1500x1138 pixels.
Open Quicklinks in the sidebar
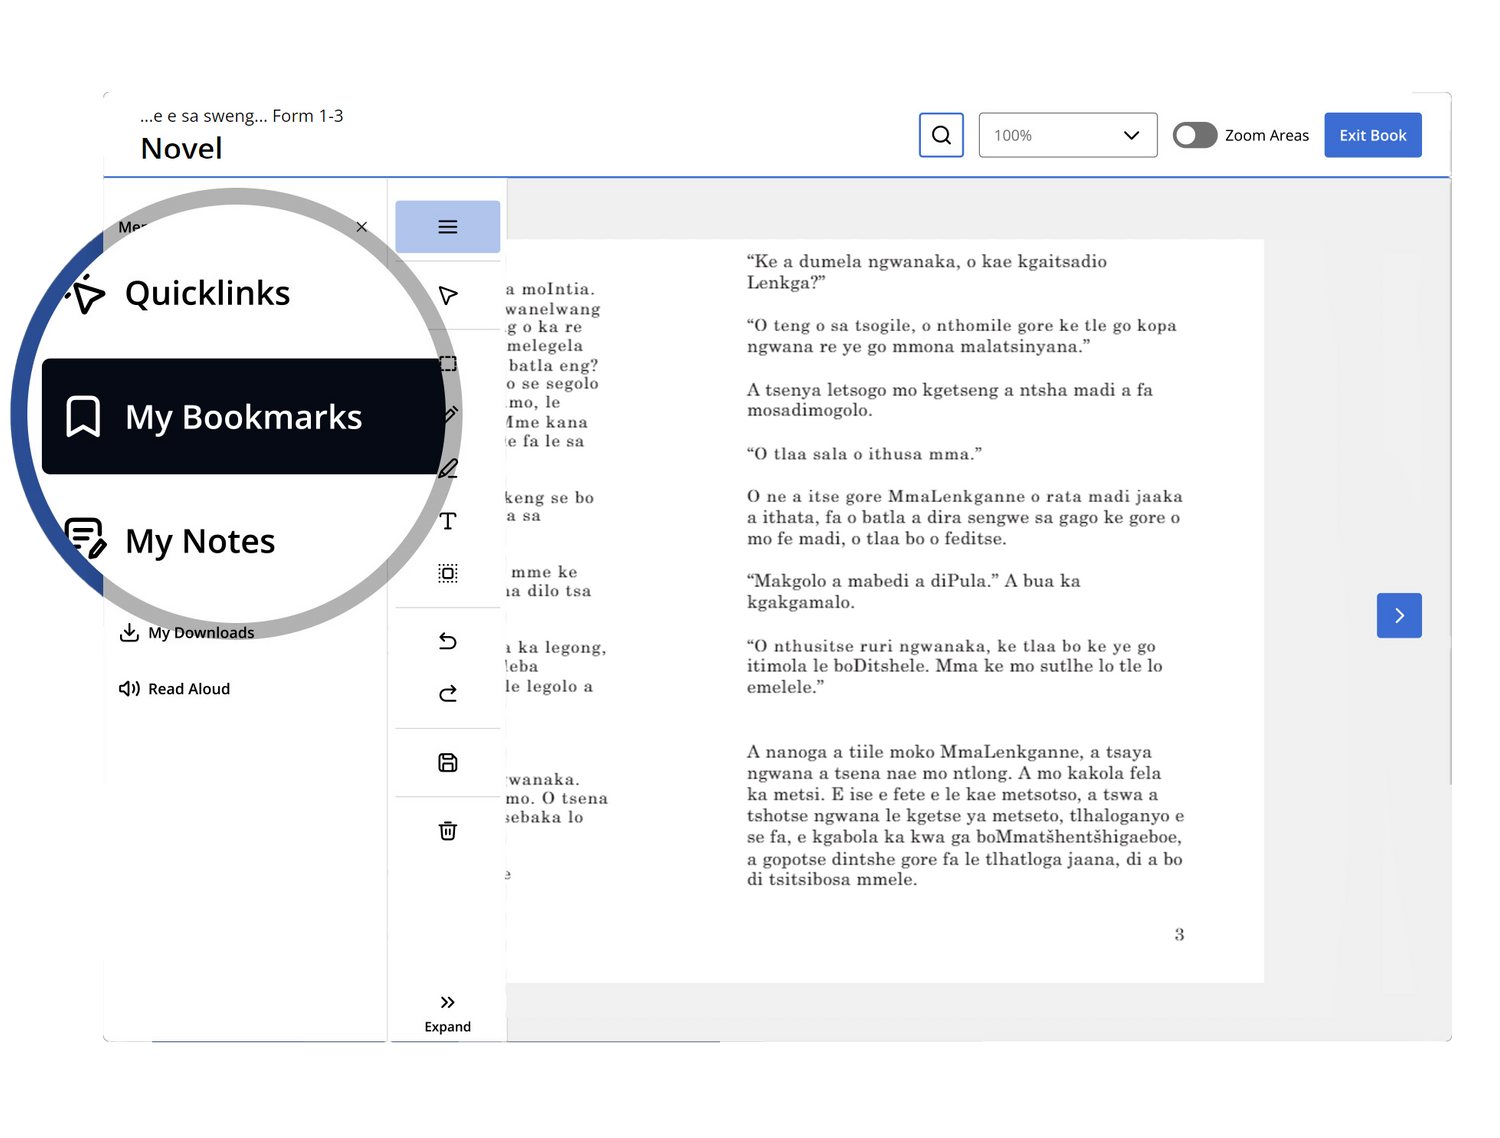click(x=207, y=292)
